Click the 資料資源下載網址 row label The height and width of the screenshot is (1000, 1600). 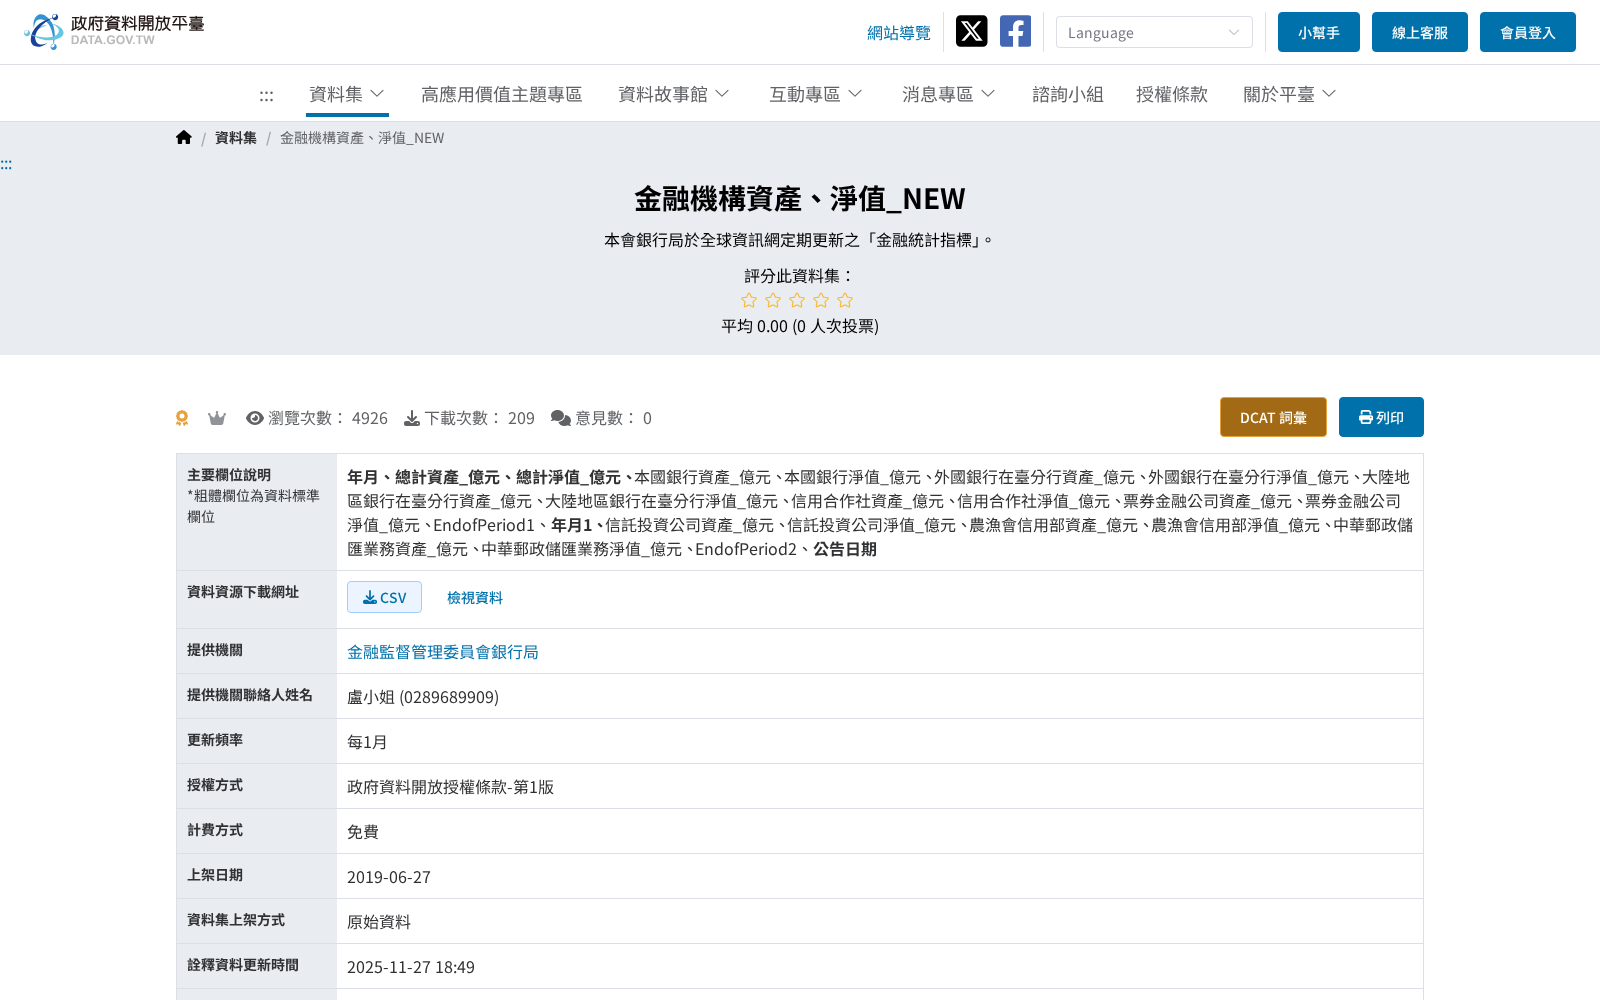[x=243, y=592]
